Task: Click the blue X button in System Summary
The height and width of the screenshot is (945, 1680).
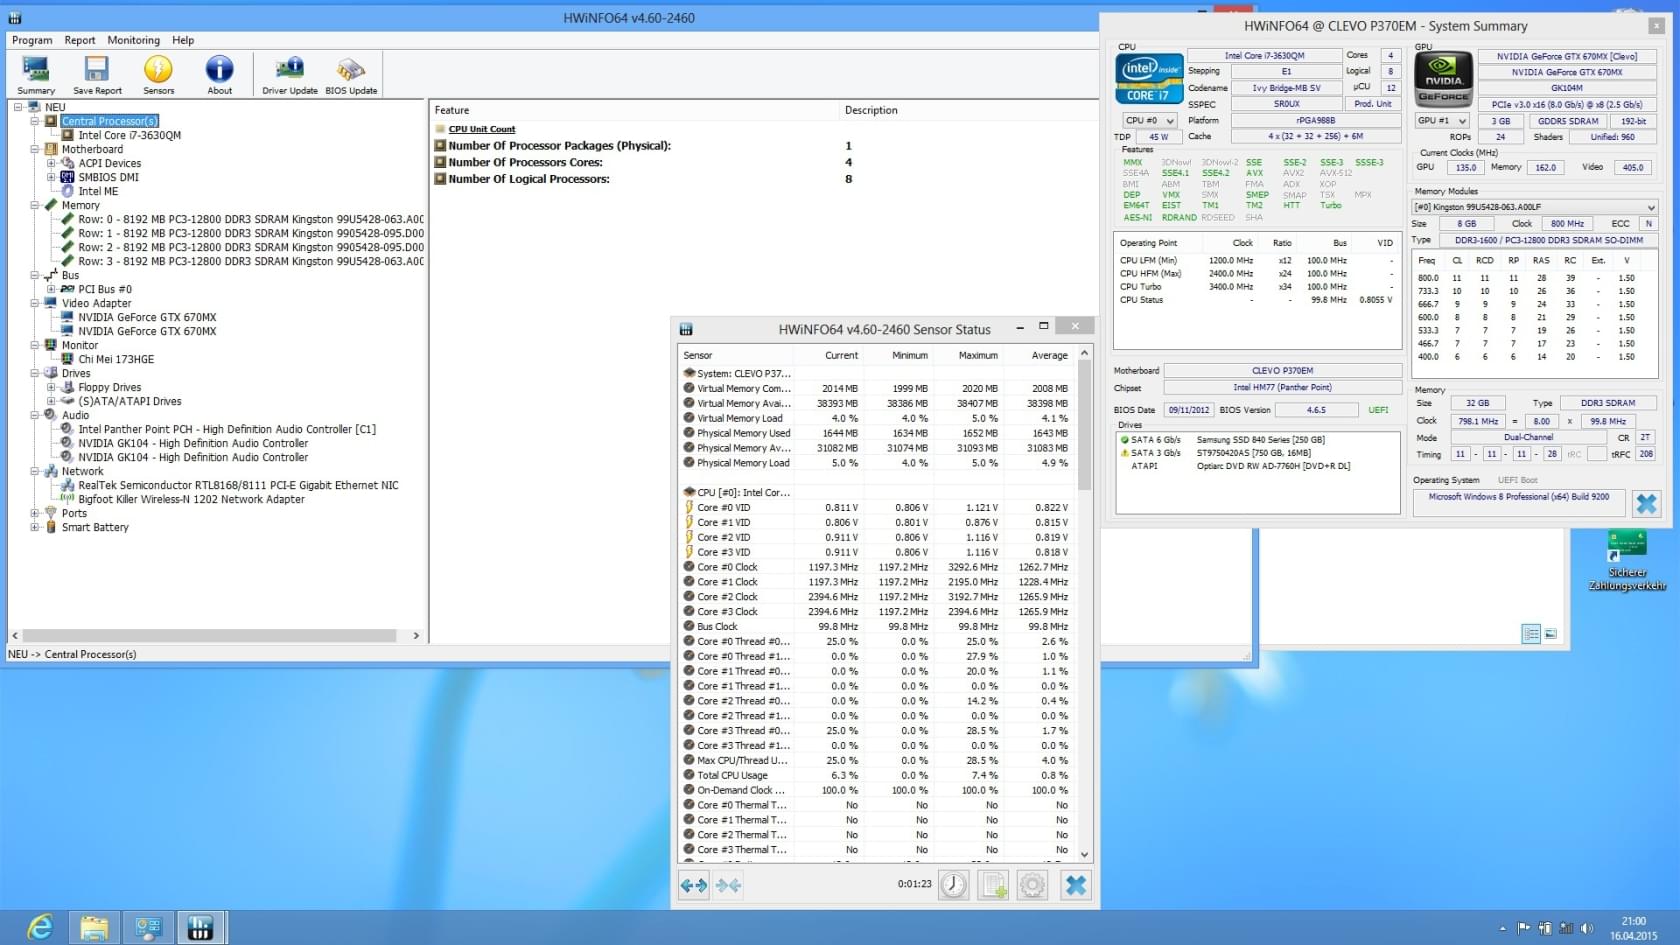Action: click(1646, 503)
